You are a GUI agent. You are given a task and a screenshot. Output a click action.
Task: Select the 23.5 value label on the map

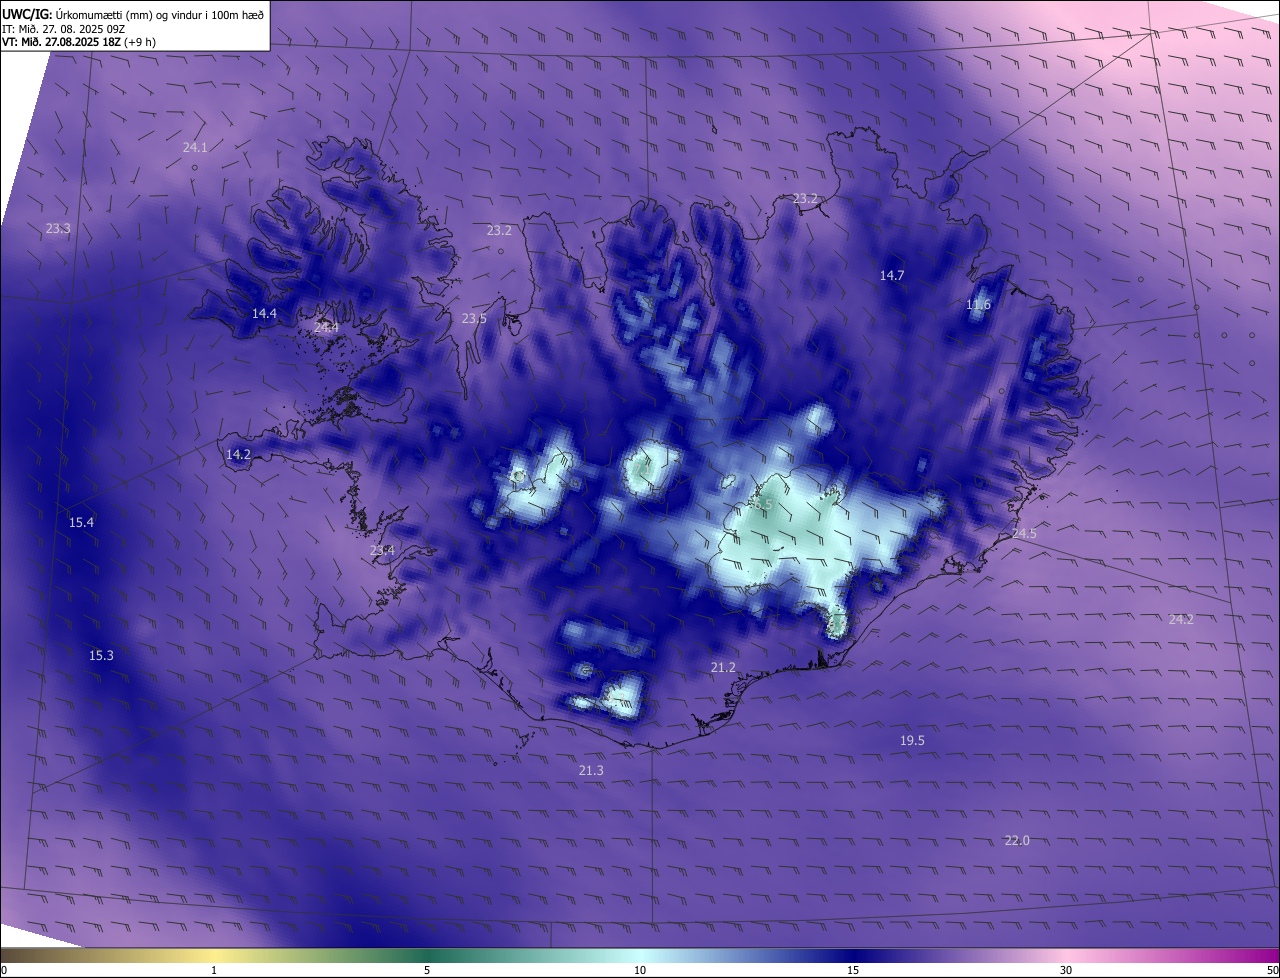click(x=474, y=318)
